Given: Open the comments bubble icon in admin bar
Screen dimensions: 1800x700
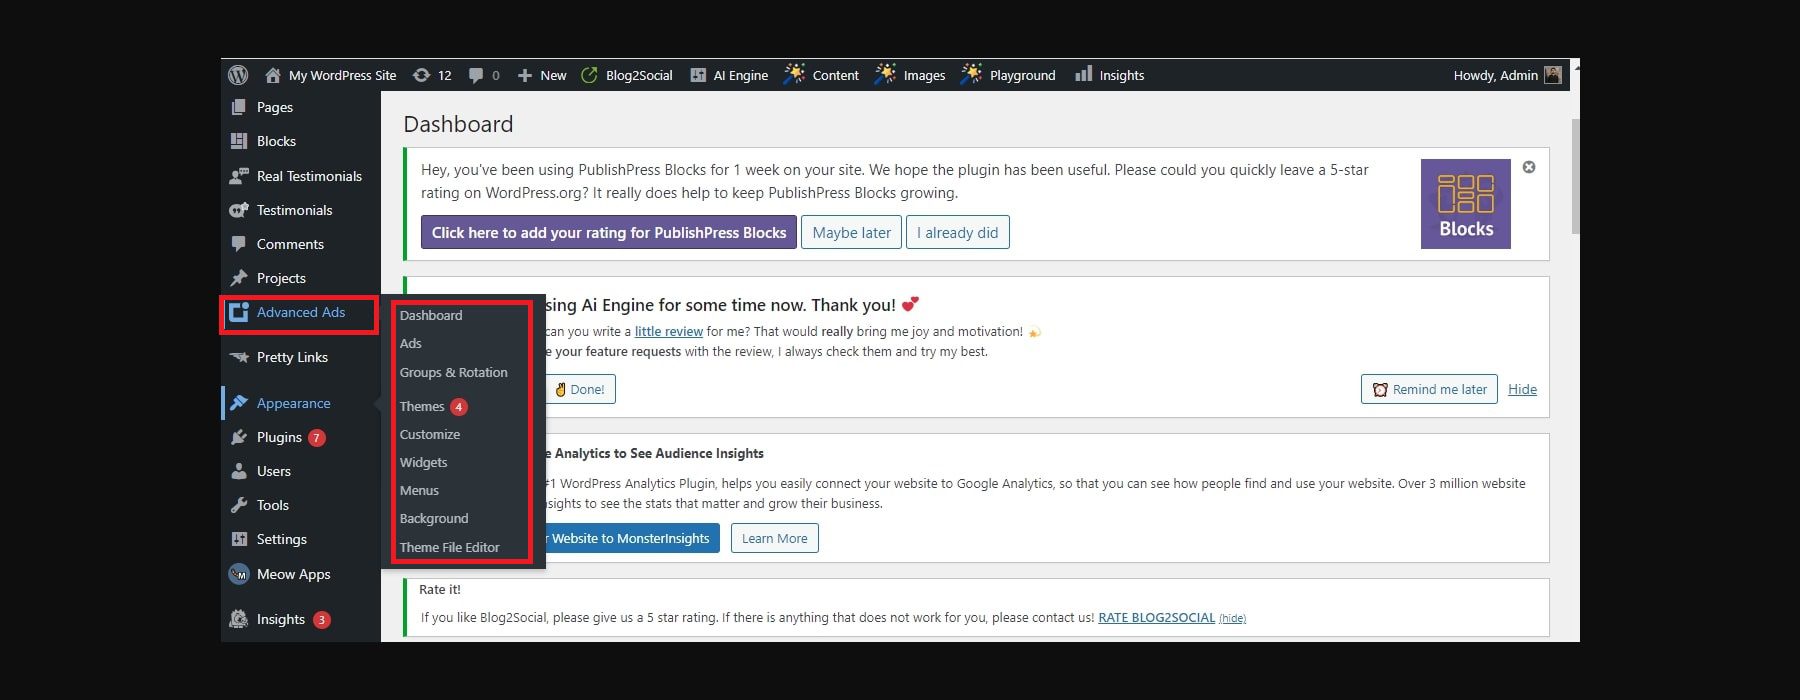Looking at the screenshot, I should [x=476, y=75].
